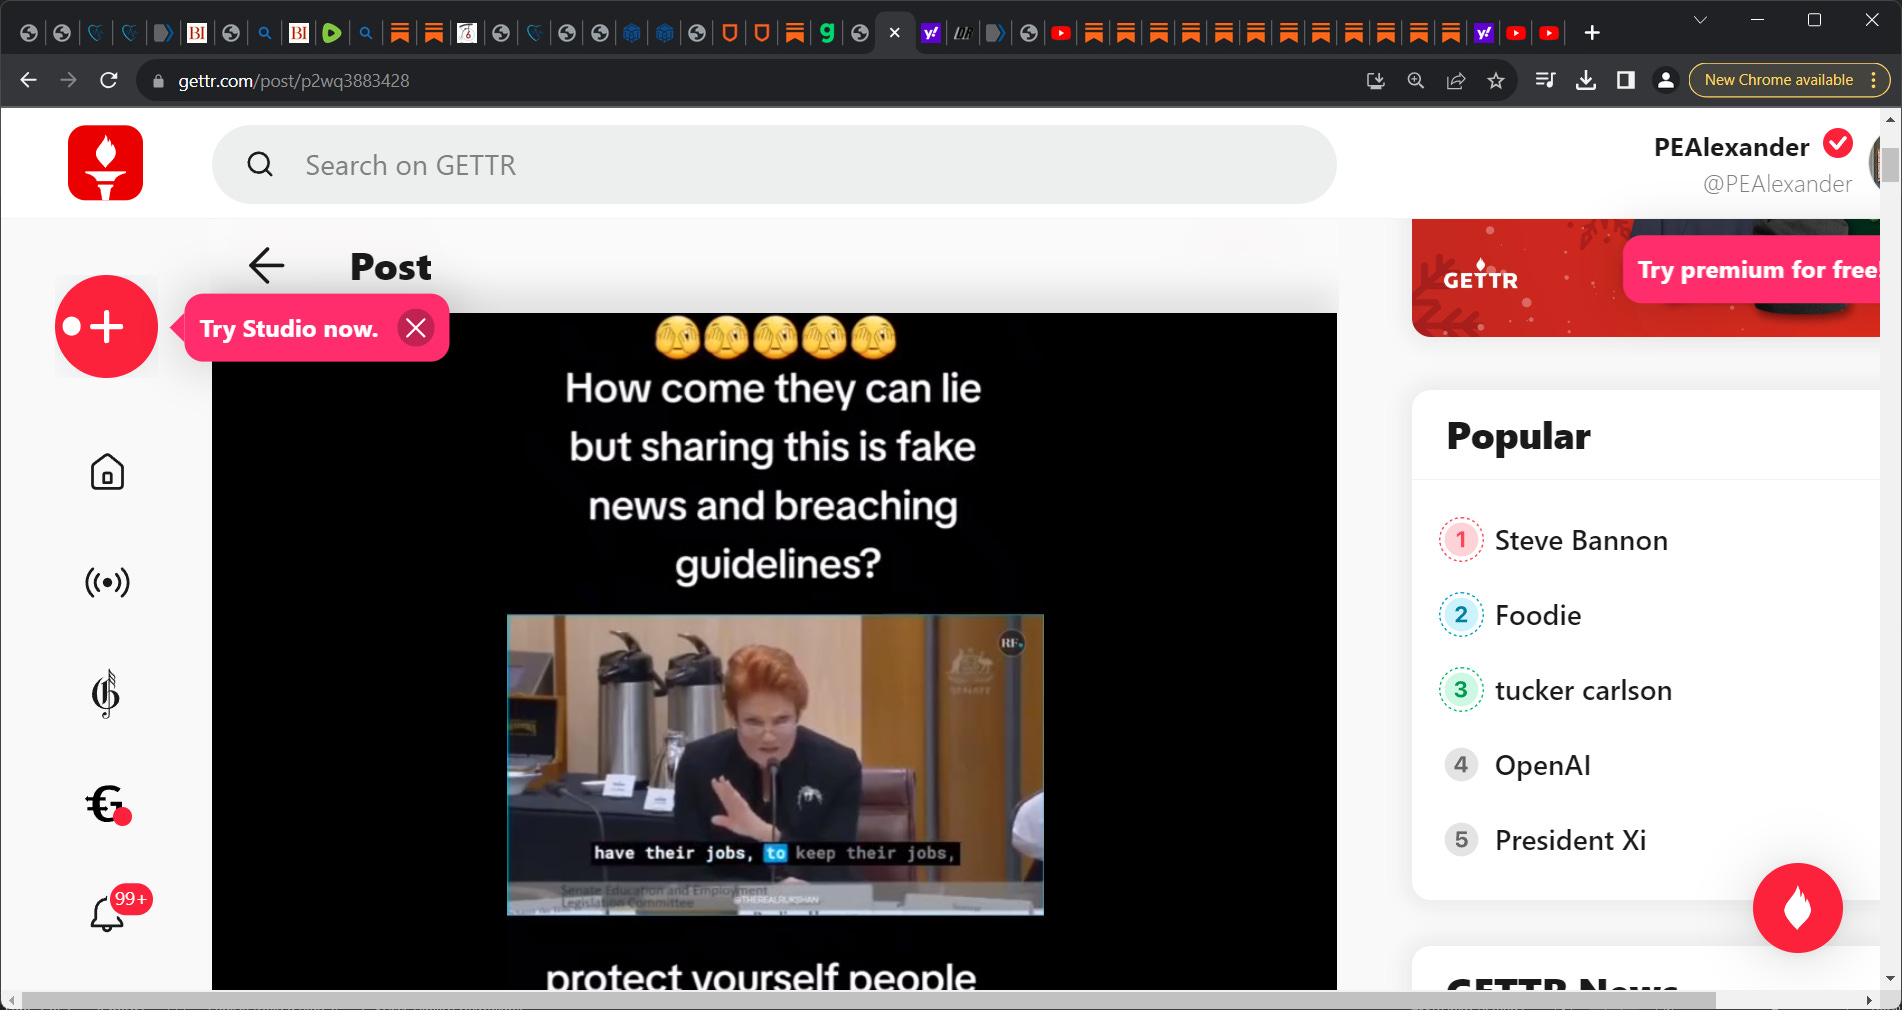This screenshot has width=1902, height=1010.
Task: Open the PEAlexander profile name
Action: pos(1731,147)
